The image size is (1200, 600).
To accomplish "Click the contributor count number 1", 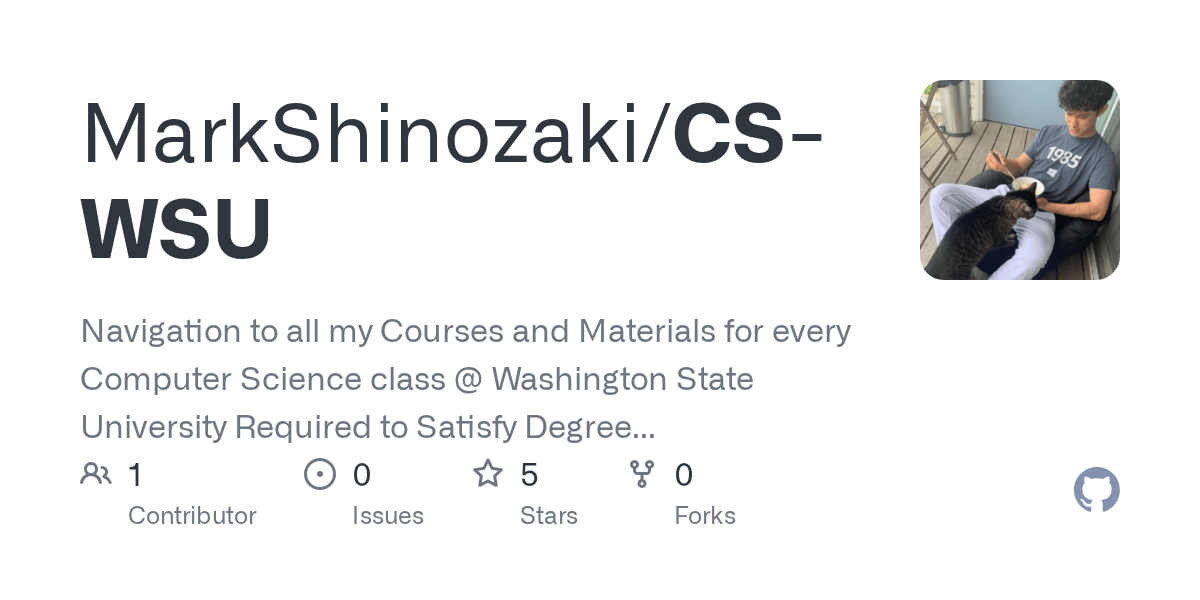I will point(135,475).
